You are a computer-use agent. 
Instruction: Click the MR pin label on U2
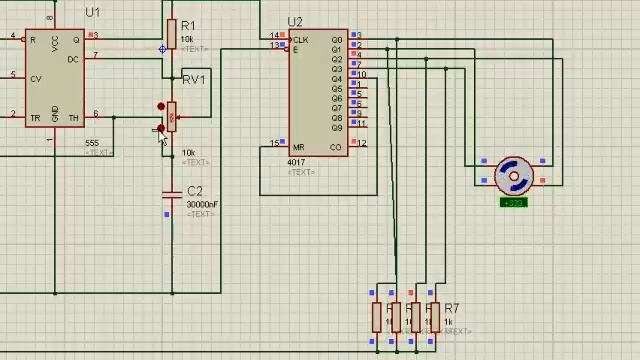point(298,147)
